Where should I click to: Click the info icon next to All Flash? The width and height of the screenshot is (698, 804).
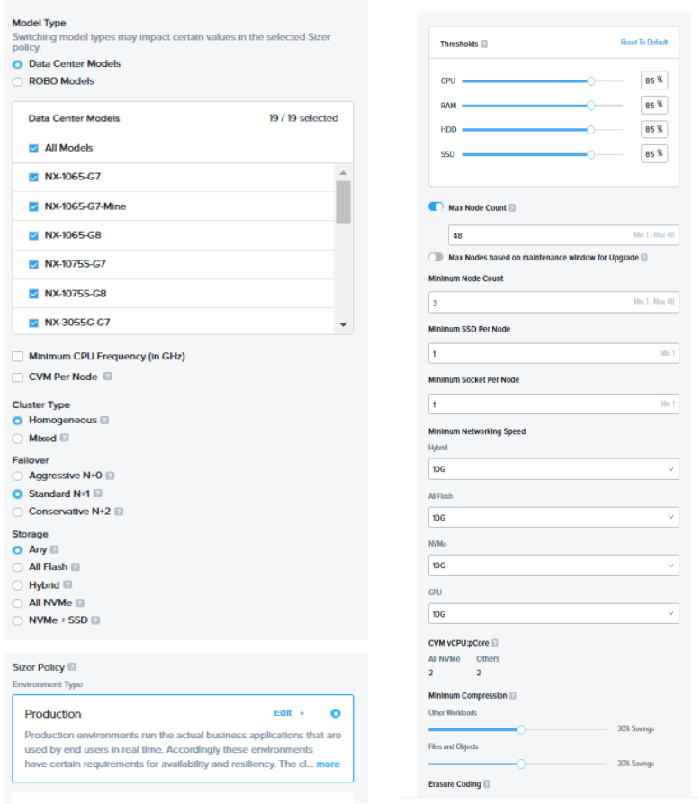75,567
